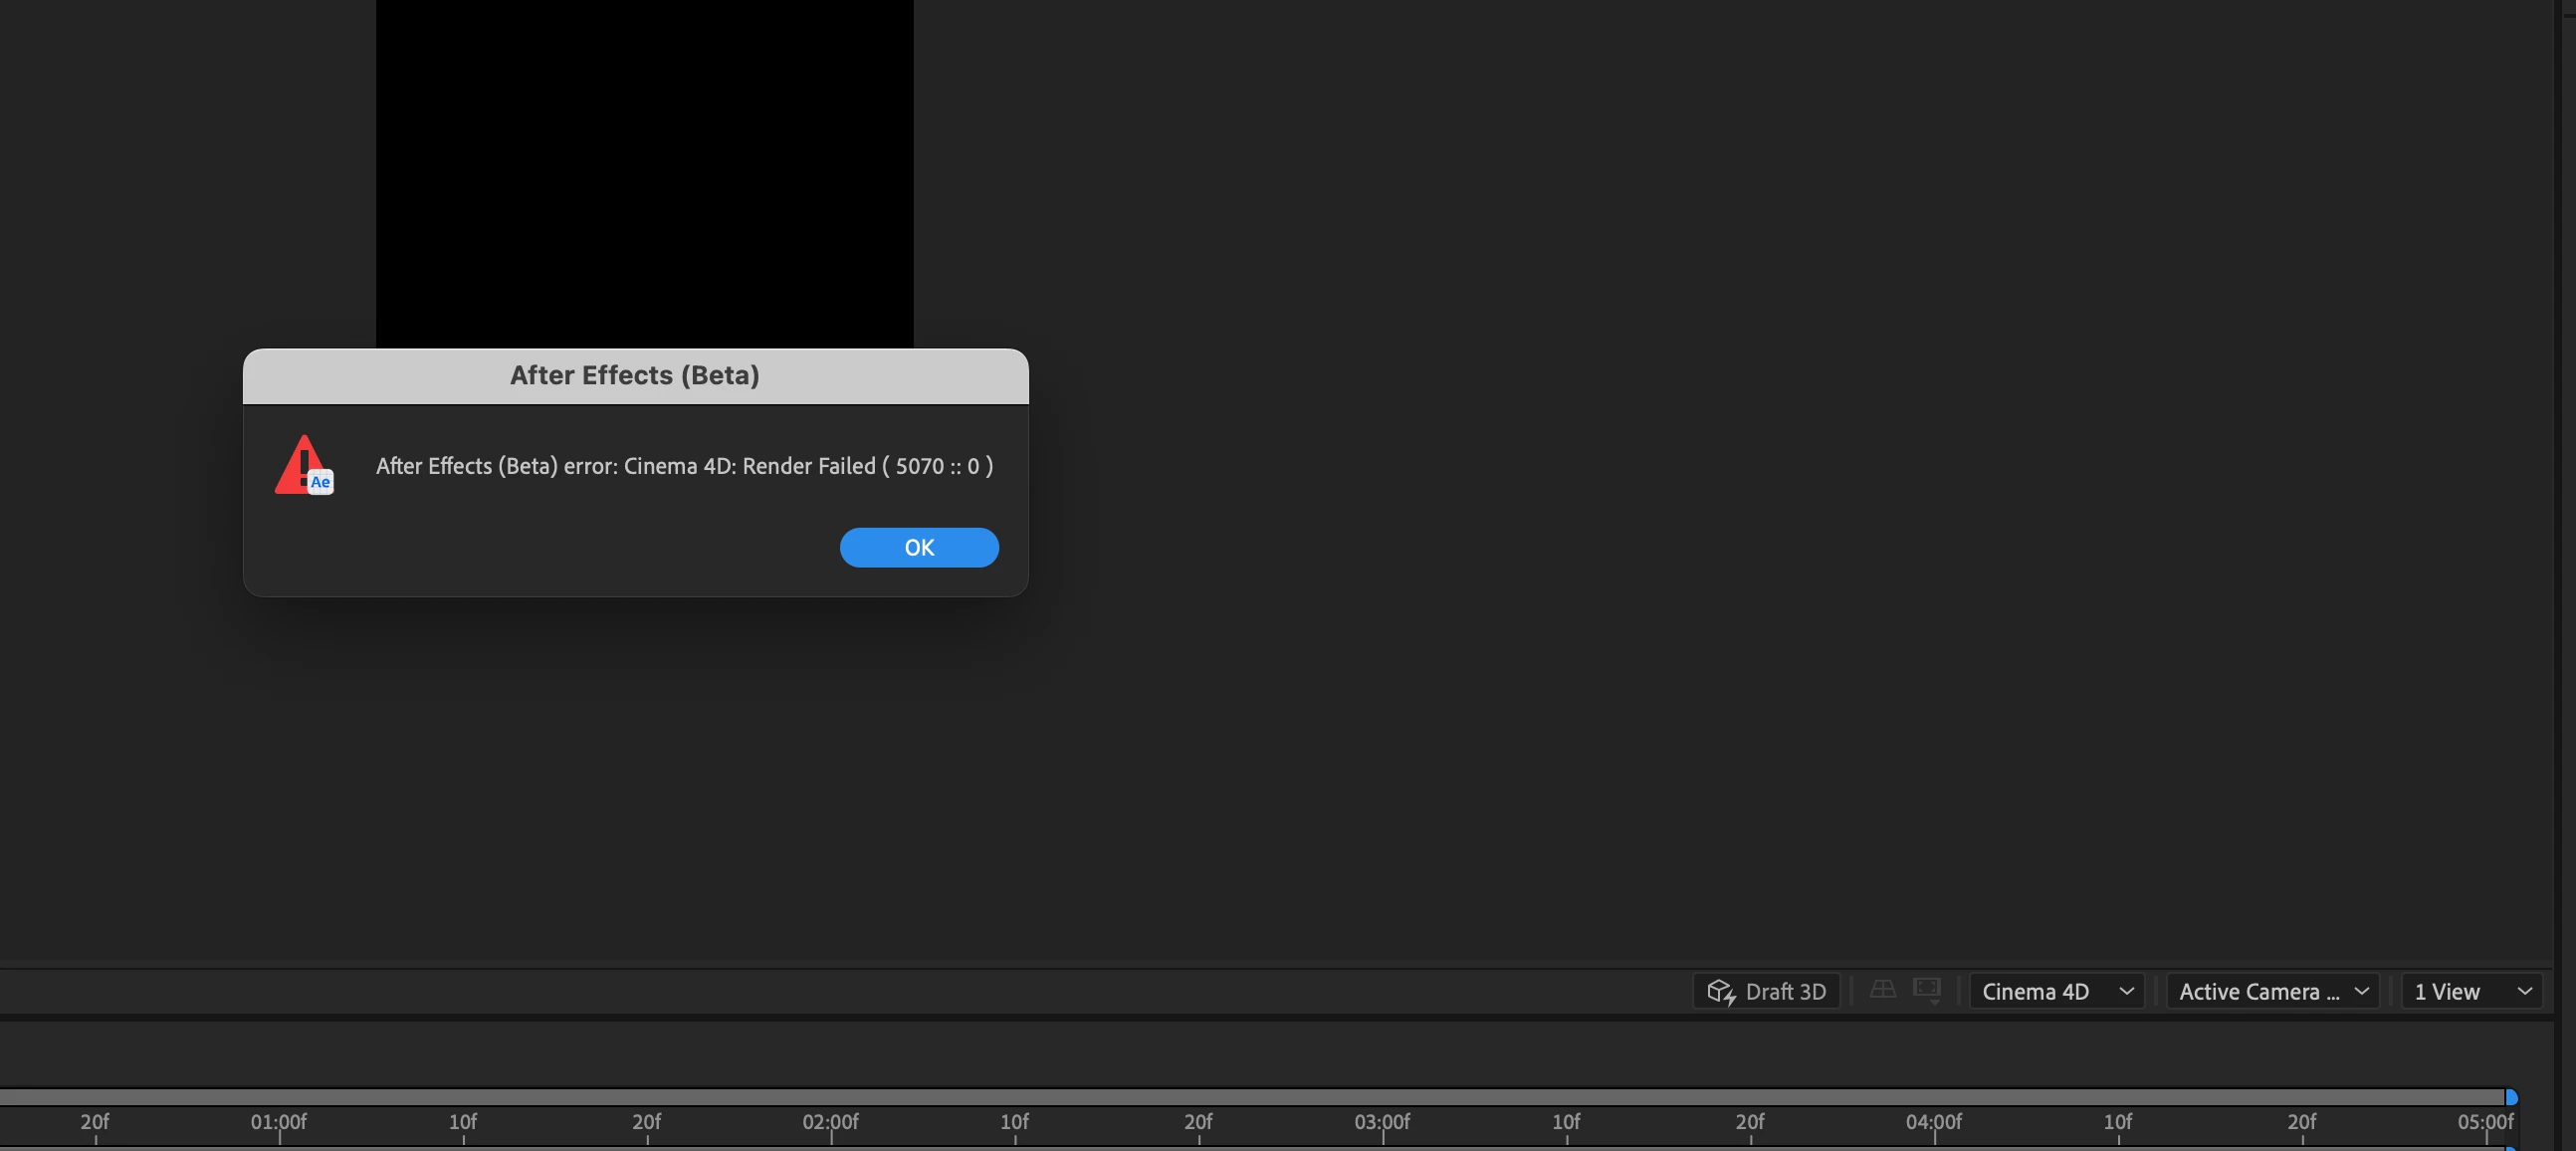Click the black composition preview area
The width and height of the screenshot is (2576, 1151).
(644, 170)
